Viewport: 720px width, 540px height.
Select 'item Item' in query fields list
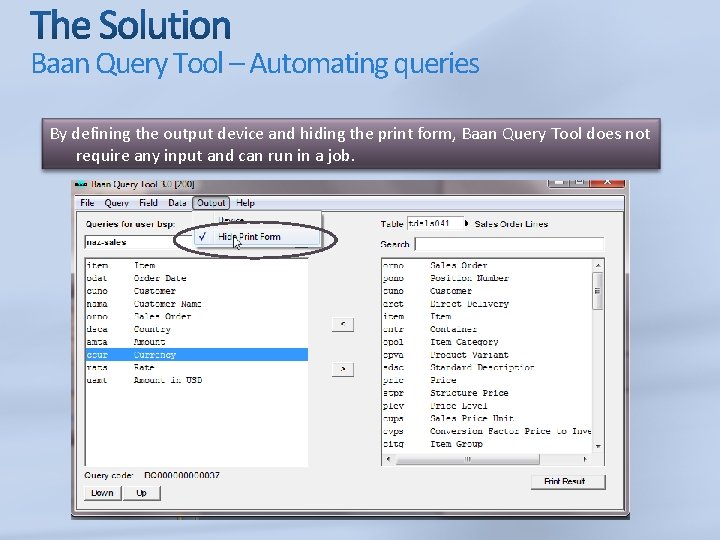coord(197,265)
